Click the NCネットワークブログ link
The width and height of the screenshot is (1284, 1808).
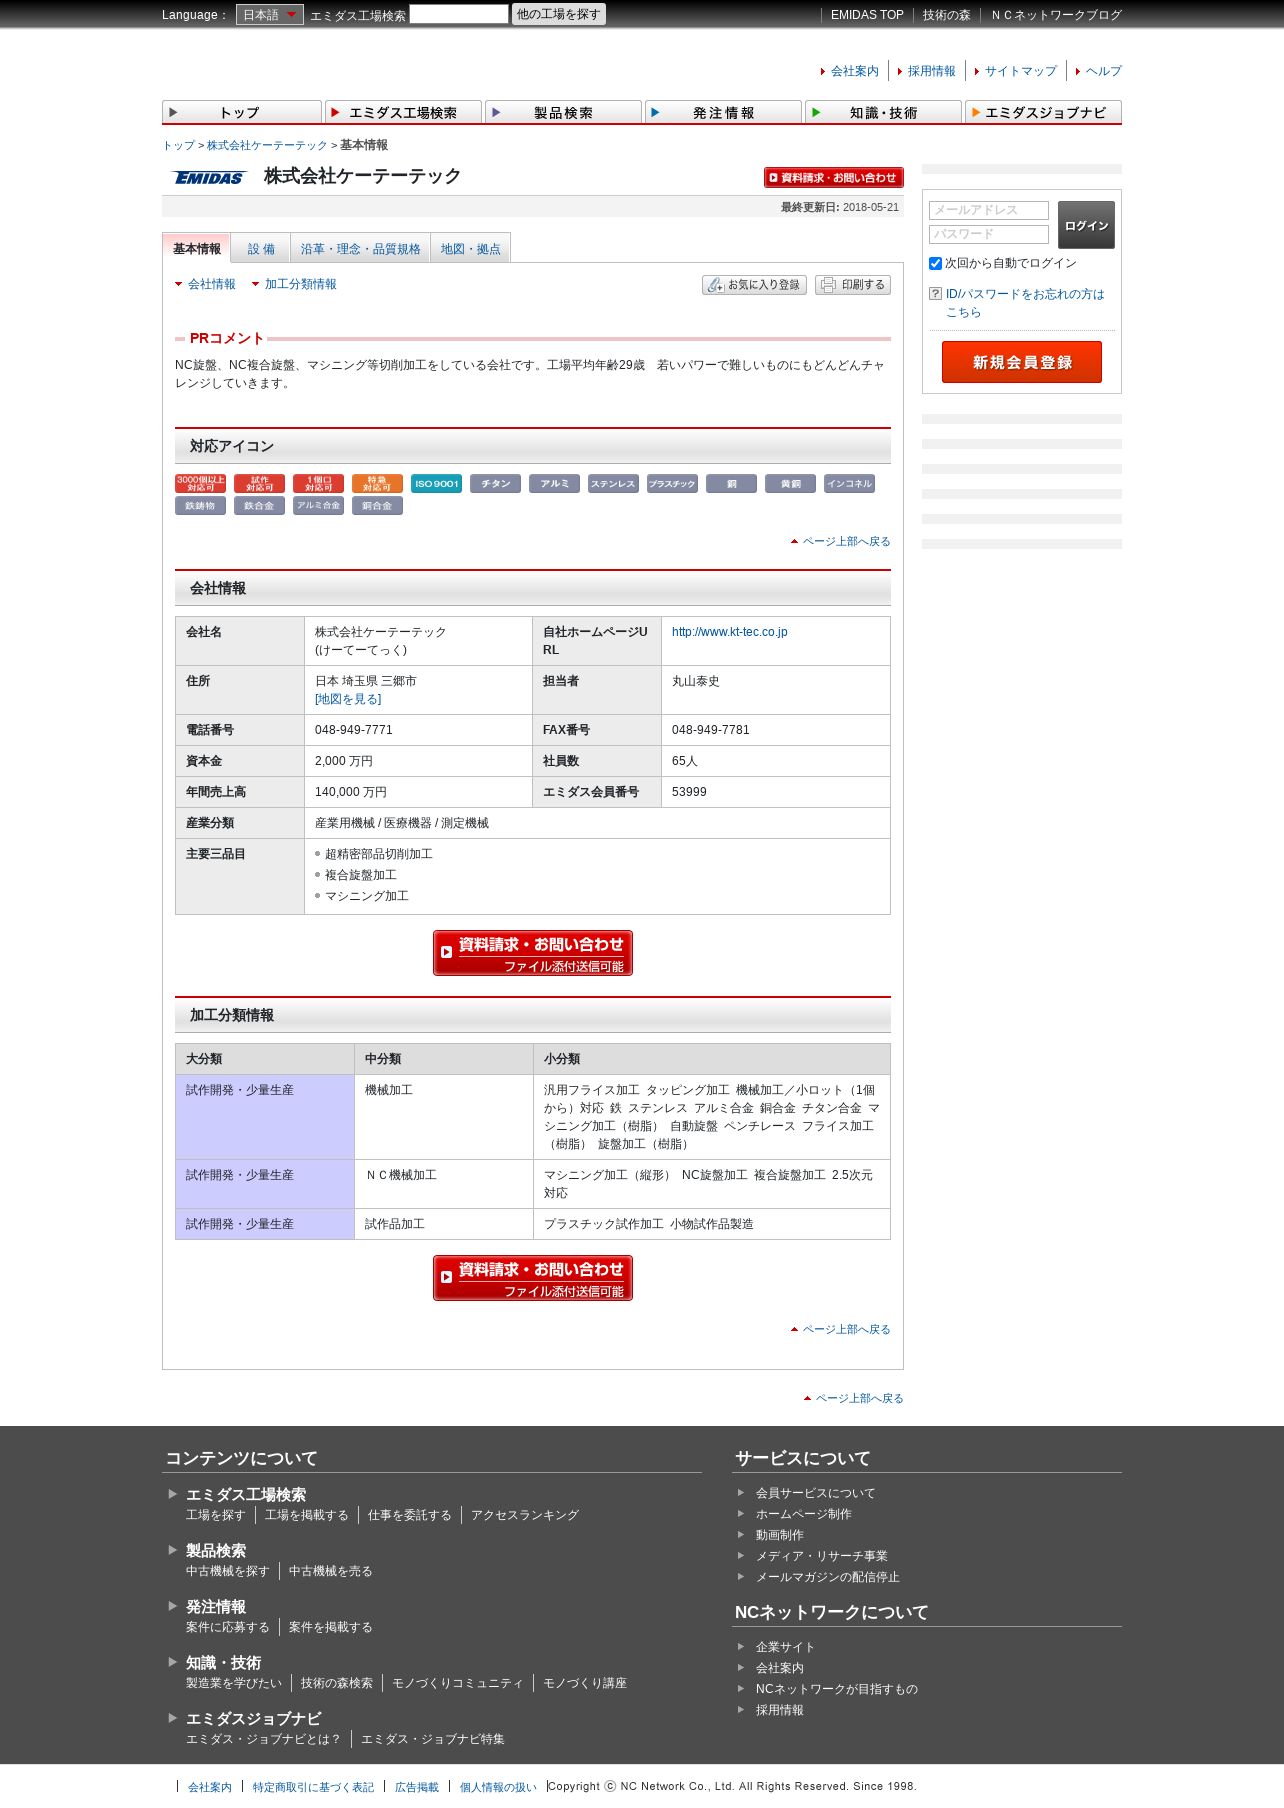click(1057, 15)
